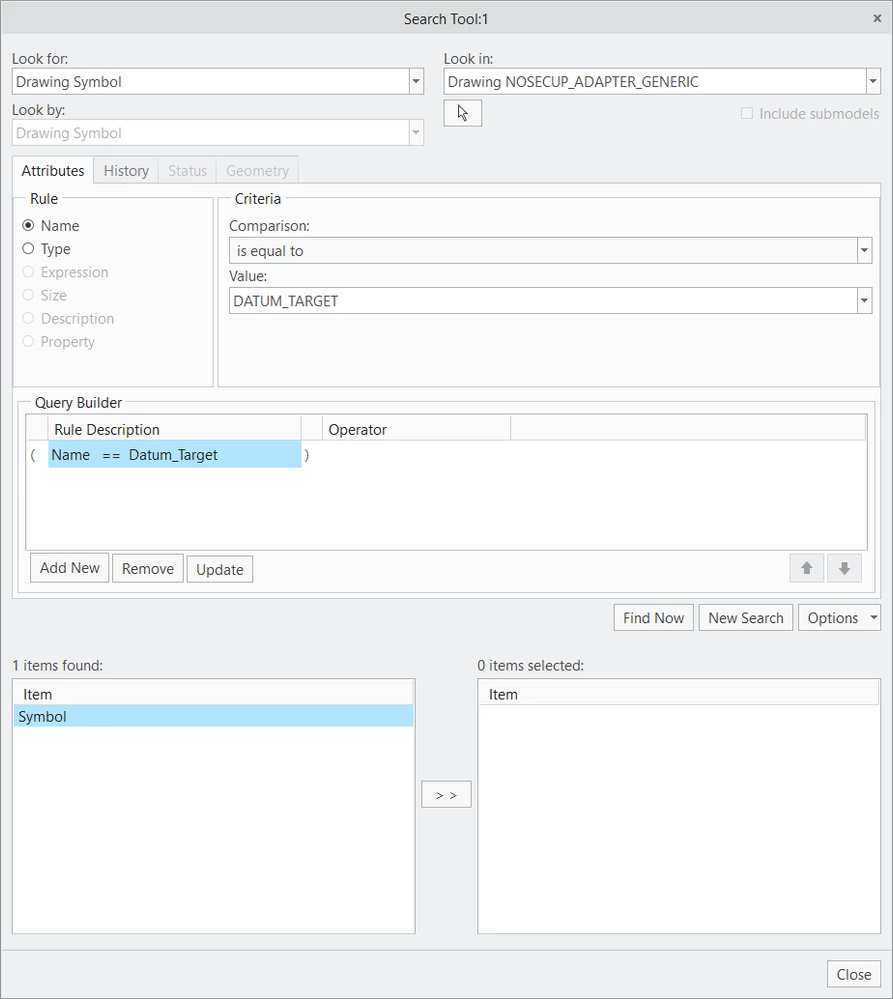Switch to the Geometry tab
Image resolution: width=893 pixels, height=999 pixels.
(257, 171)
